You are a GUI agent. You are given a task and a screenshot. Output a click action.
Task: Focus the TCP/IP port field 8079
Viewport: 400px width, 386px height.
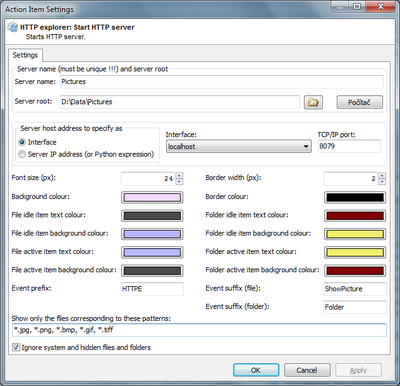349,146
